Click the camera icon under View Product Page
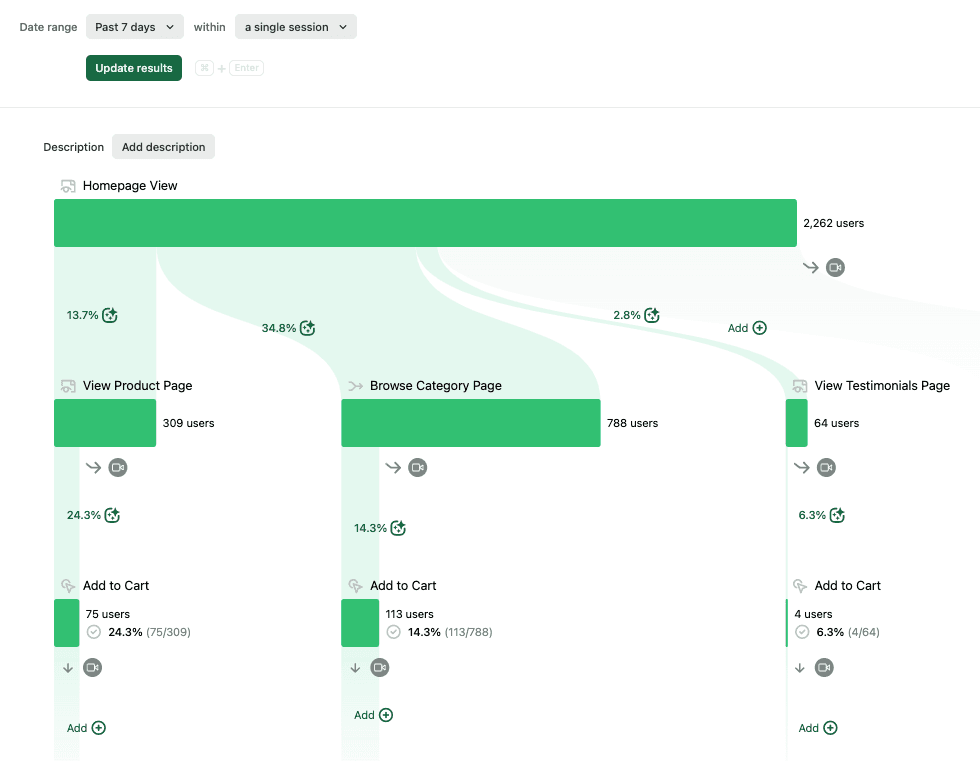Screen dimensions: 980x761 click(118, 467)
